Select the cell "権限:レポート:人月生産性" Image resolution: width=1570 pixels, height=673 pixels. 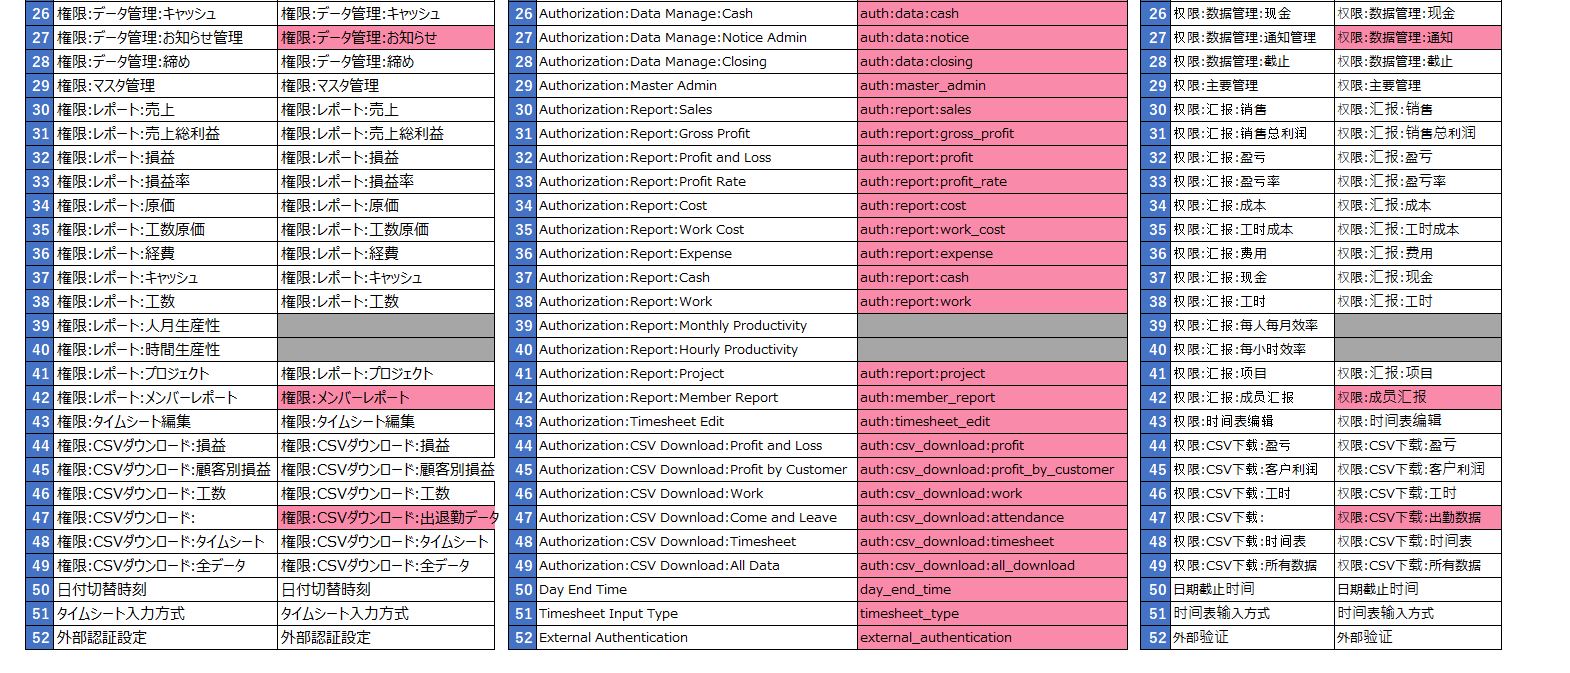pyautogui.click(x=165, y=326)
